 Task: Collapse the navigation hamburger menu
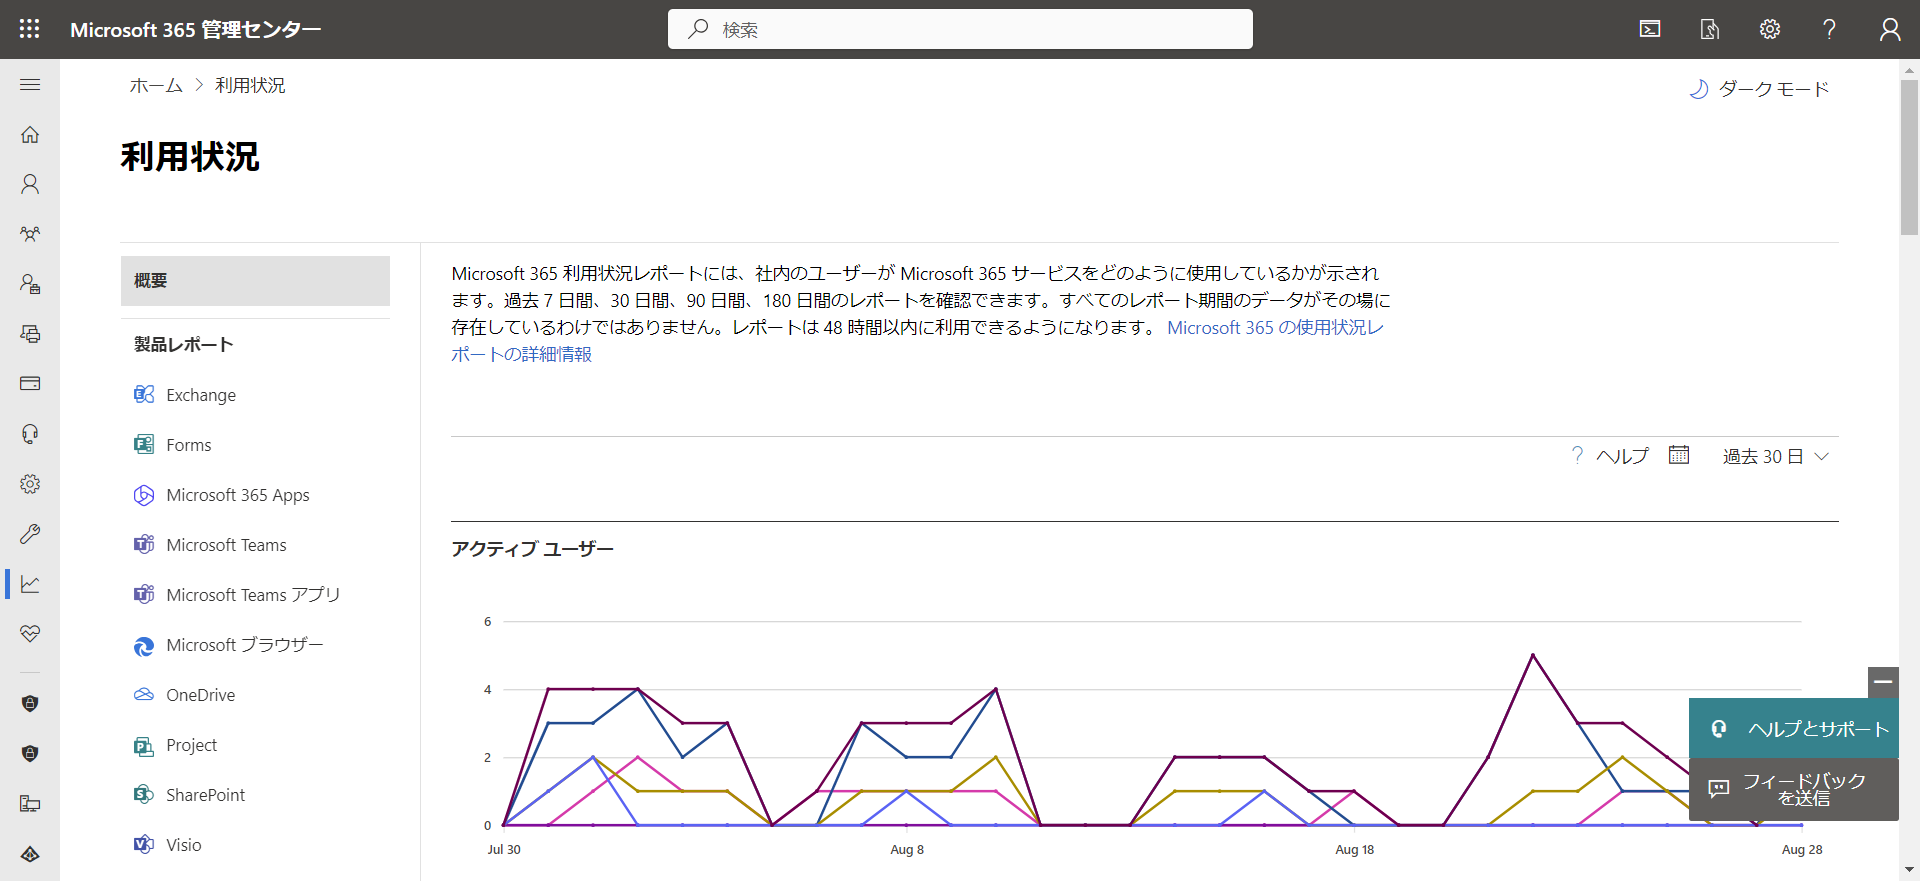30,85
